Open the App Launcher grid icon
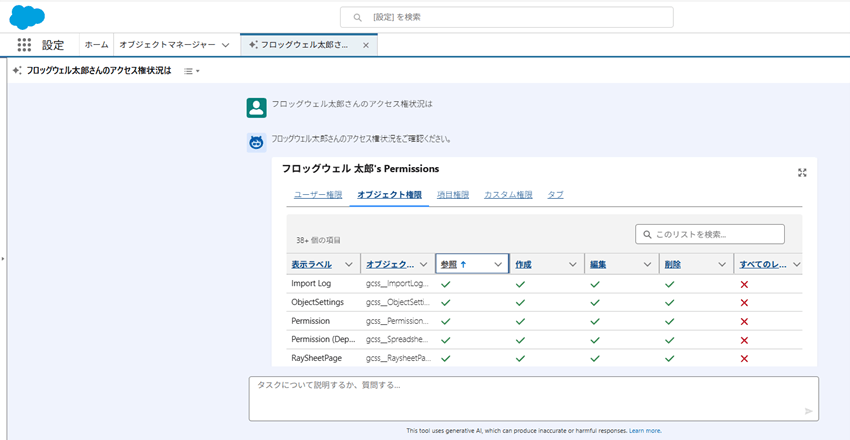This screenshot has width=850, height=440. point(24,45)
